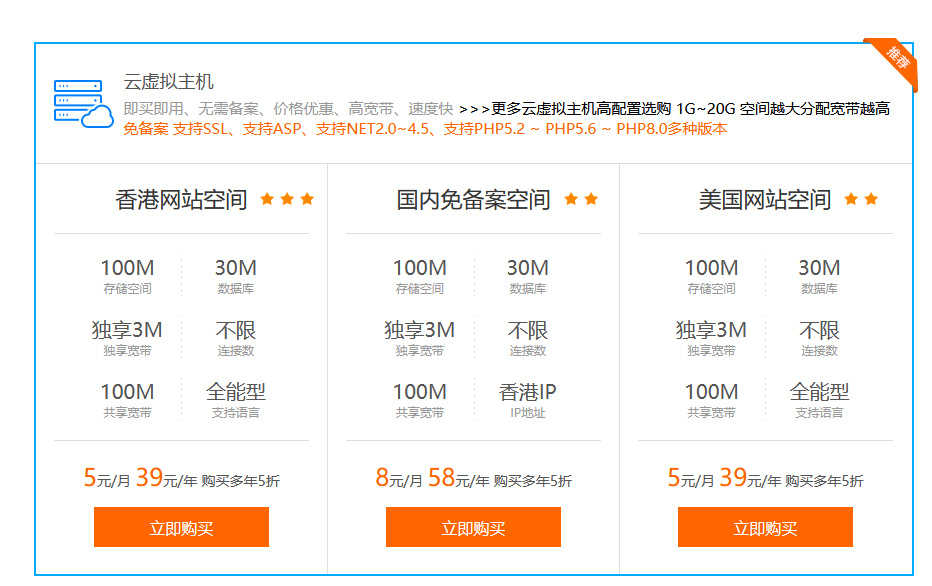The height and width of the screenshot is (586, 932).
Task: Click 100M 存储空间 in 美国 plan
Action: 711,276
